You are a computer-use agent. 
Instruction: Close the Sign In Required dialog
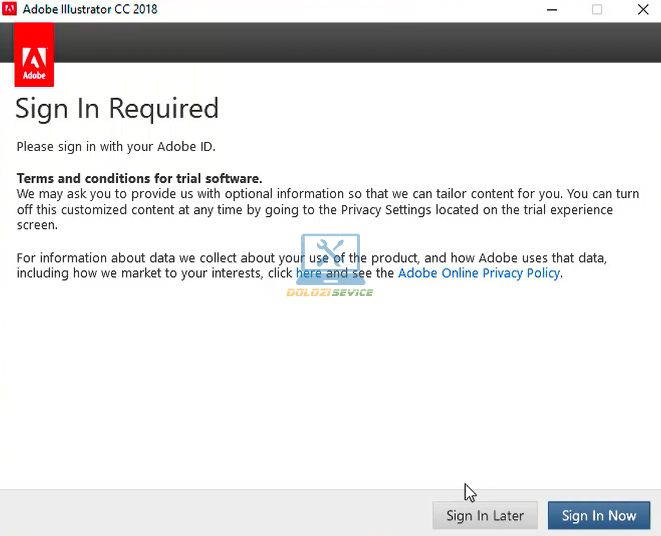(x=641, y=10)
